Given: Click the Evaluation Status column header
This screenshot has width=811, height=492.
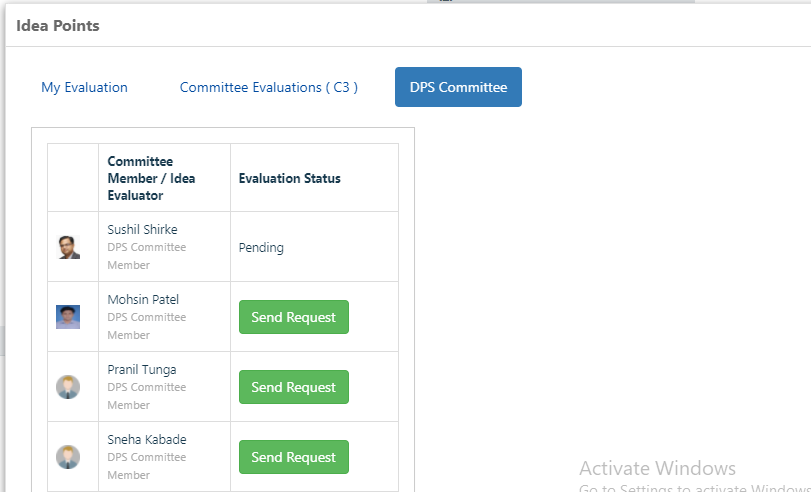Looking at the screenshot, I should click(290, 178).
